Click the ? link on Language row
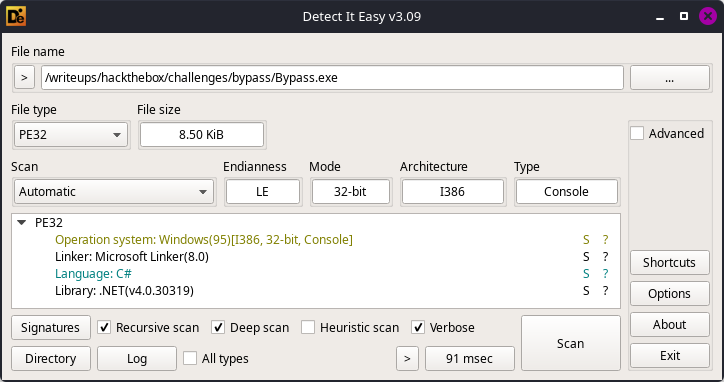 pos(605,274)
